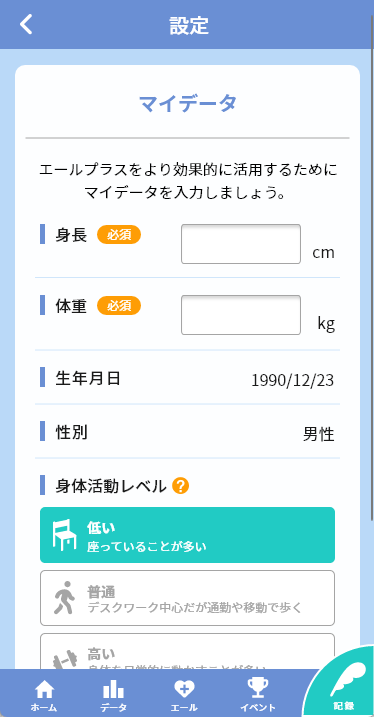Tap the 生年月日 row label
This screenshot has width=374, height=717.
[x=88, y=378]
